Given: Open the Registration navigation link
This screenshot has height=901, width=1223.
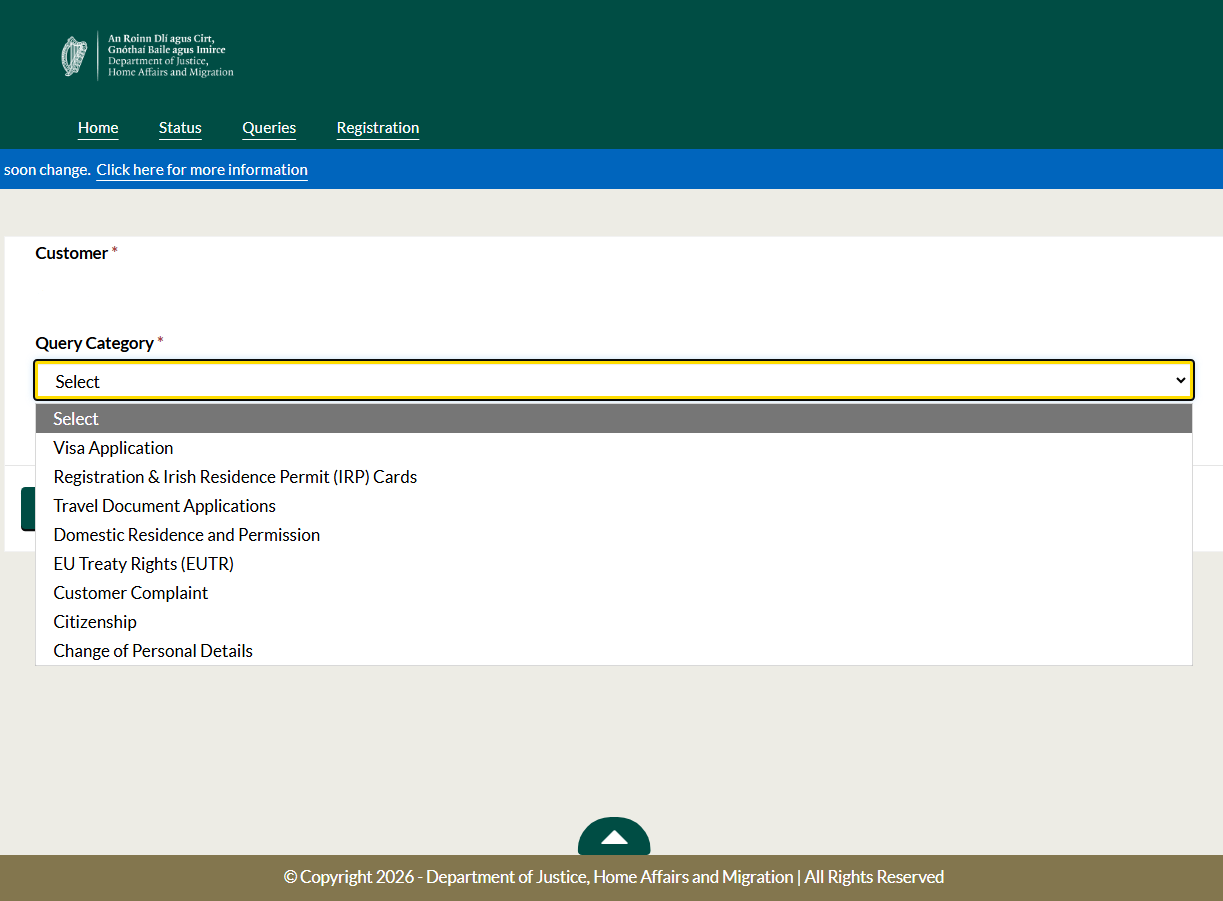Looking at the screenshot, I should [378, 128].
